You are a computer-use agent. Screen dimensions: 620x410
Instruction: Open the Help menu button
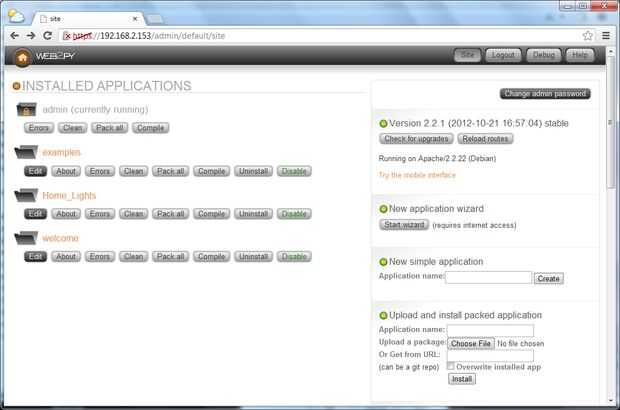(x=580, y=55)
